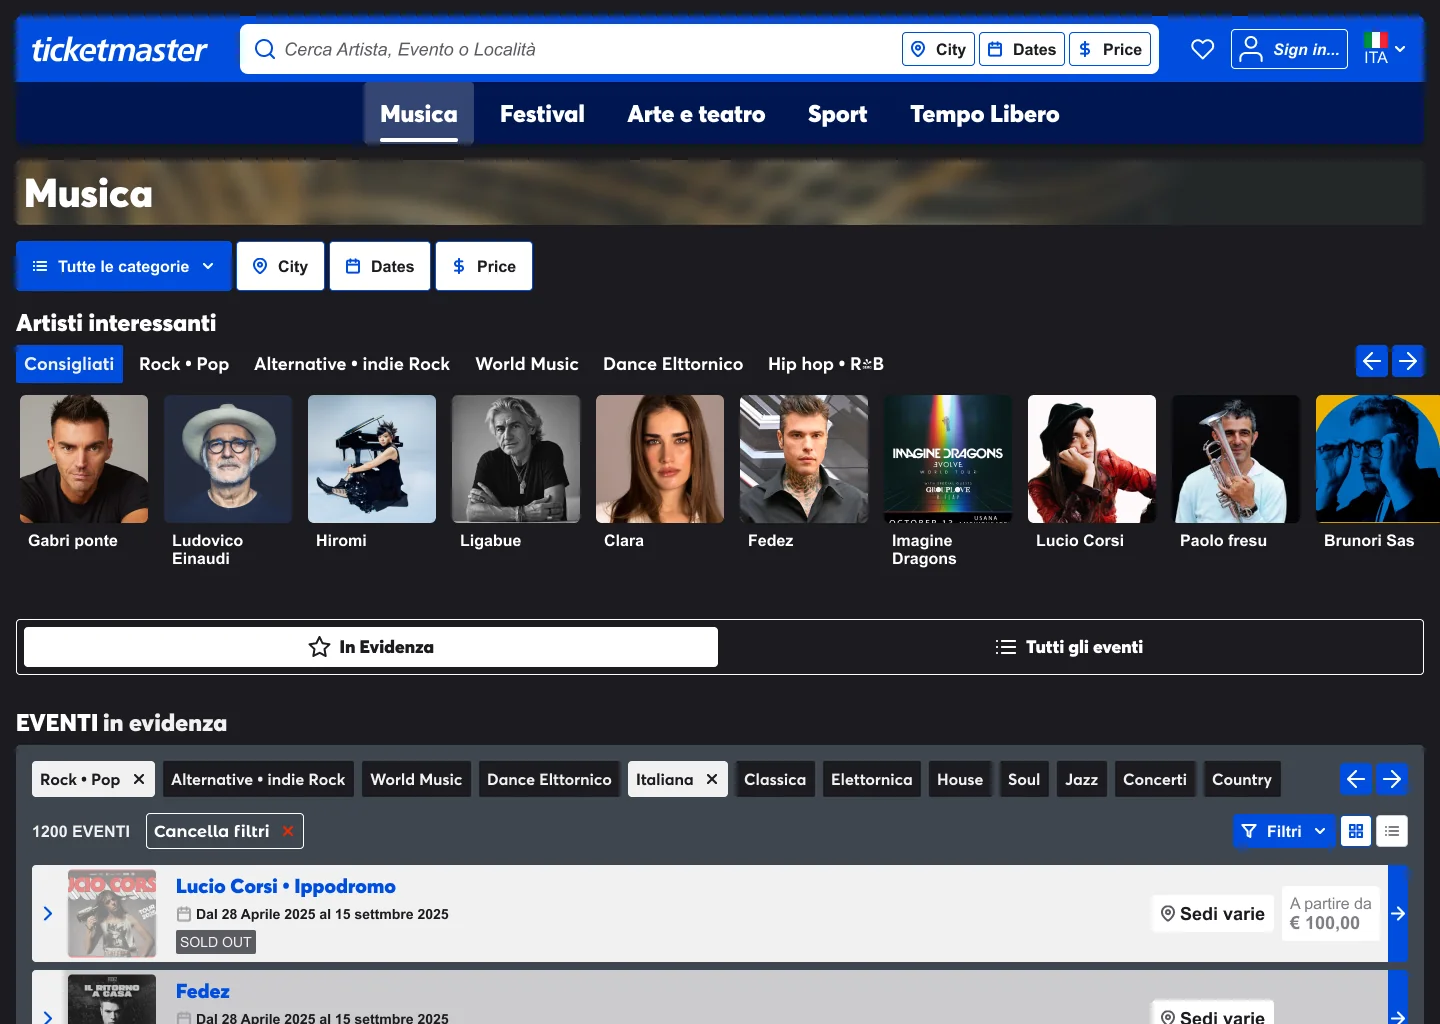Toggle Elettornica genre filter chip
The image size is (1440, 1024).
click(872, 779)
